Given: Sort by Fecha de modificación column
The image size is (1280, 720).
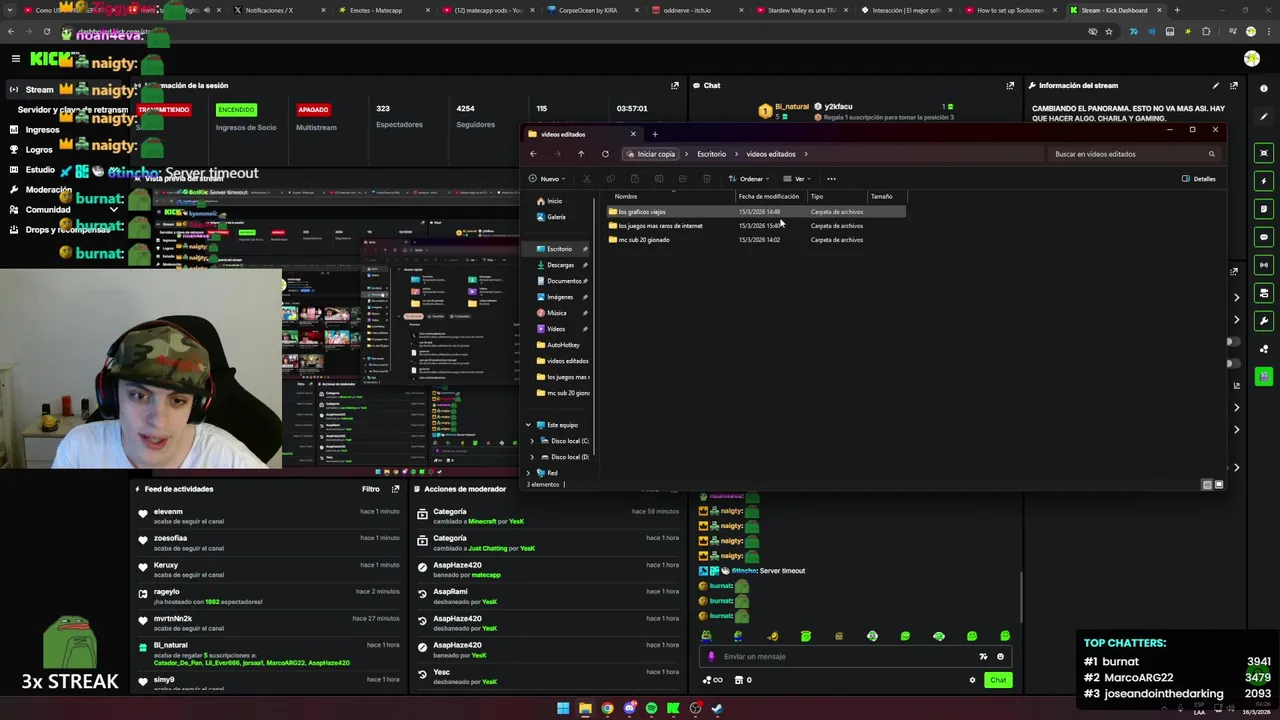Looking at the screenshot, I should coord(769,196).
